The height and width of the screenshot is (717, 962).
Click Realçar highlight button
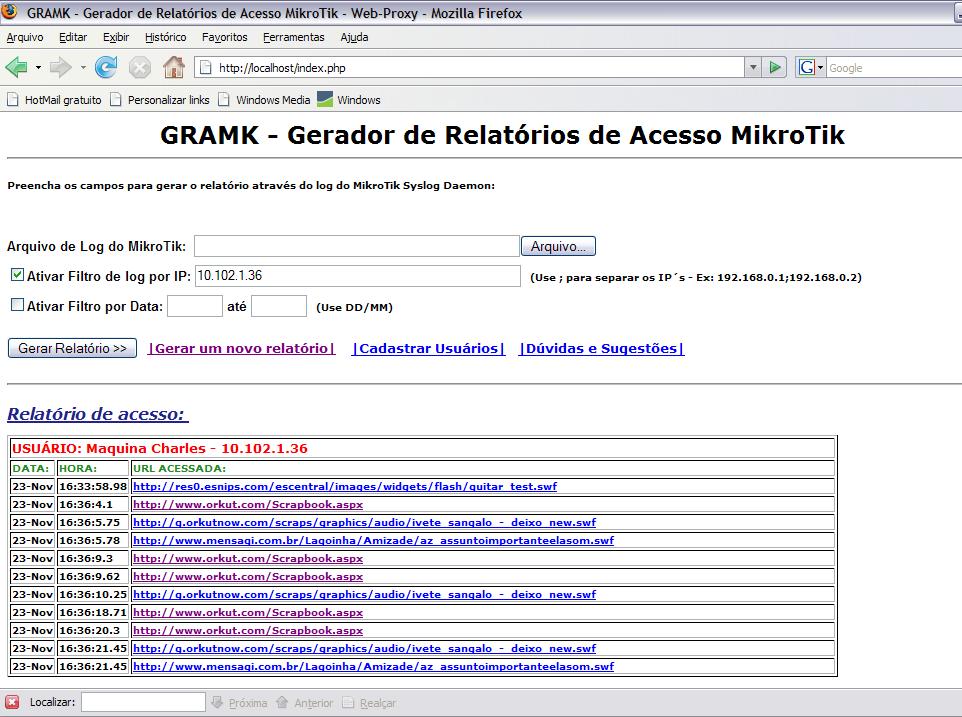pos(369,703)
